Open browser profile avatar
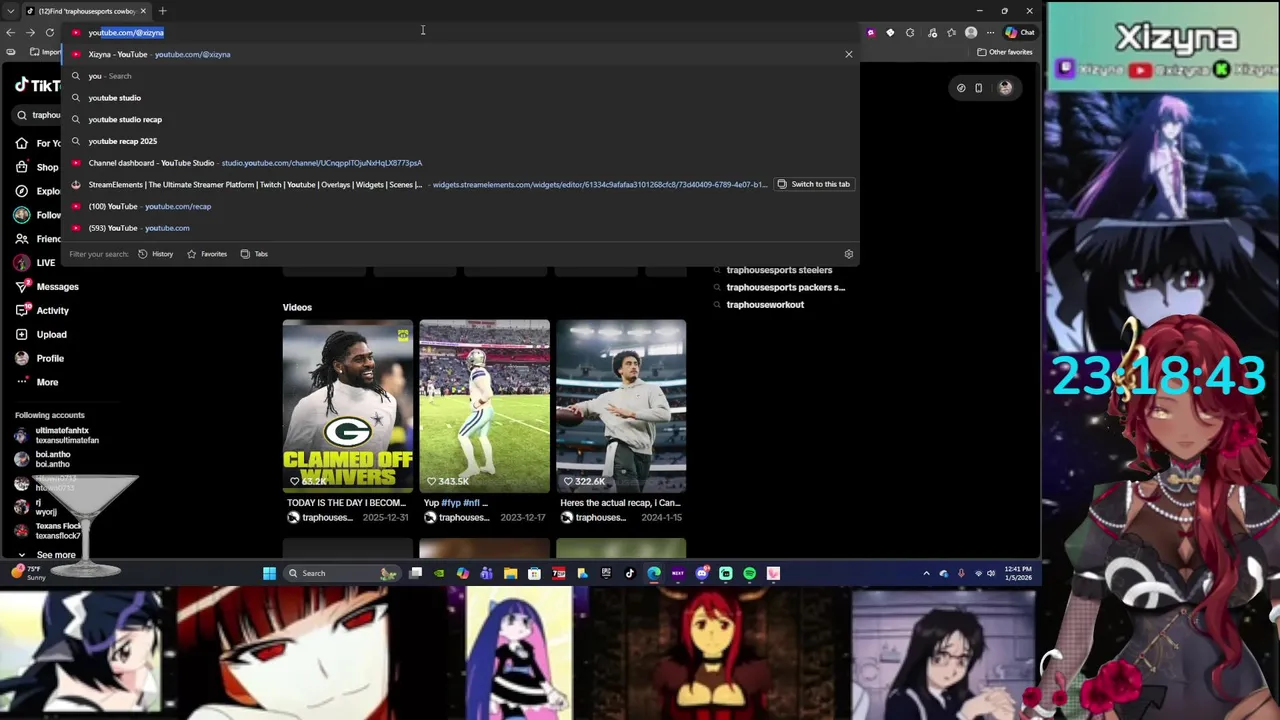 click(x=970, y=32)
